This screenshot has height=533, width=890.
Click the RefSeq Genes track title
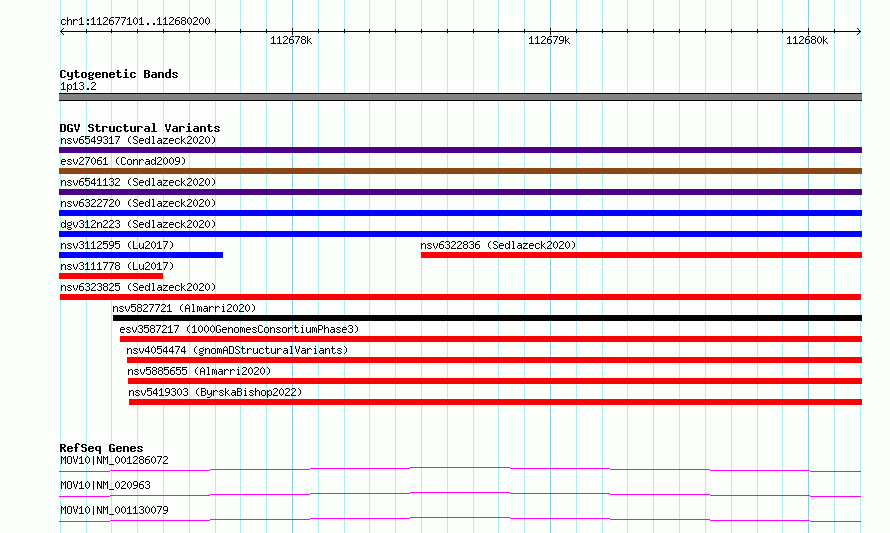pyautogui.click(x=101, y=448)
